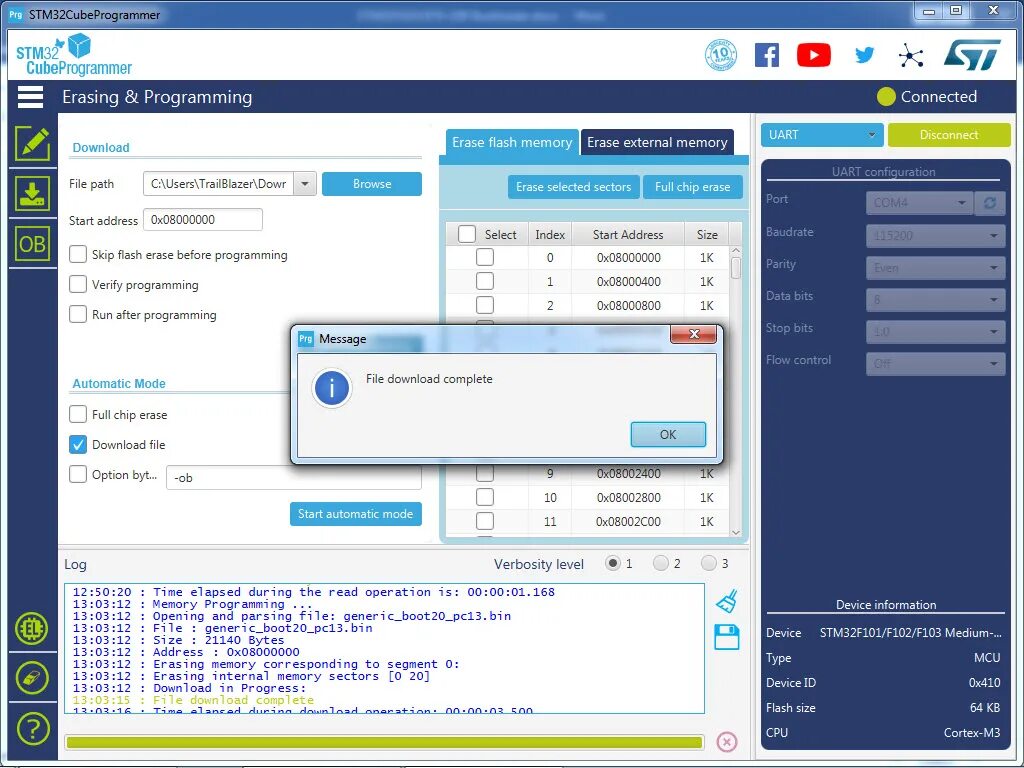
Task: Switch to Erase flash memory tab
Action: point(512,142)
